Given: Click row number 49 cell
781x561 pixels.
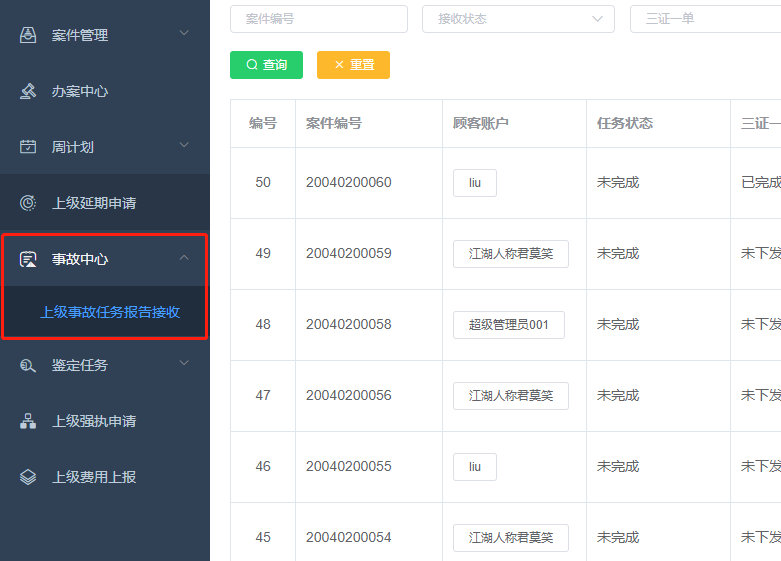Looking at the screenshot, I should pos(263,254).
